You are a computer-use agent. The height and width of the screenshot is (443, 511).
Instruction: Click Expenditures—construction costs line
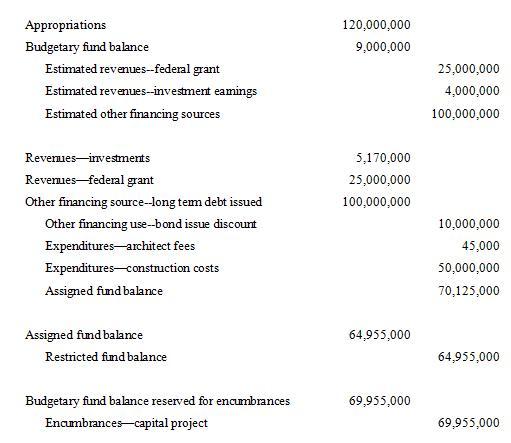pos(132,268)
